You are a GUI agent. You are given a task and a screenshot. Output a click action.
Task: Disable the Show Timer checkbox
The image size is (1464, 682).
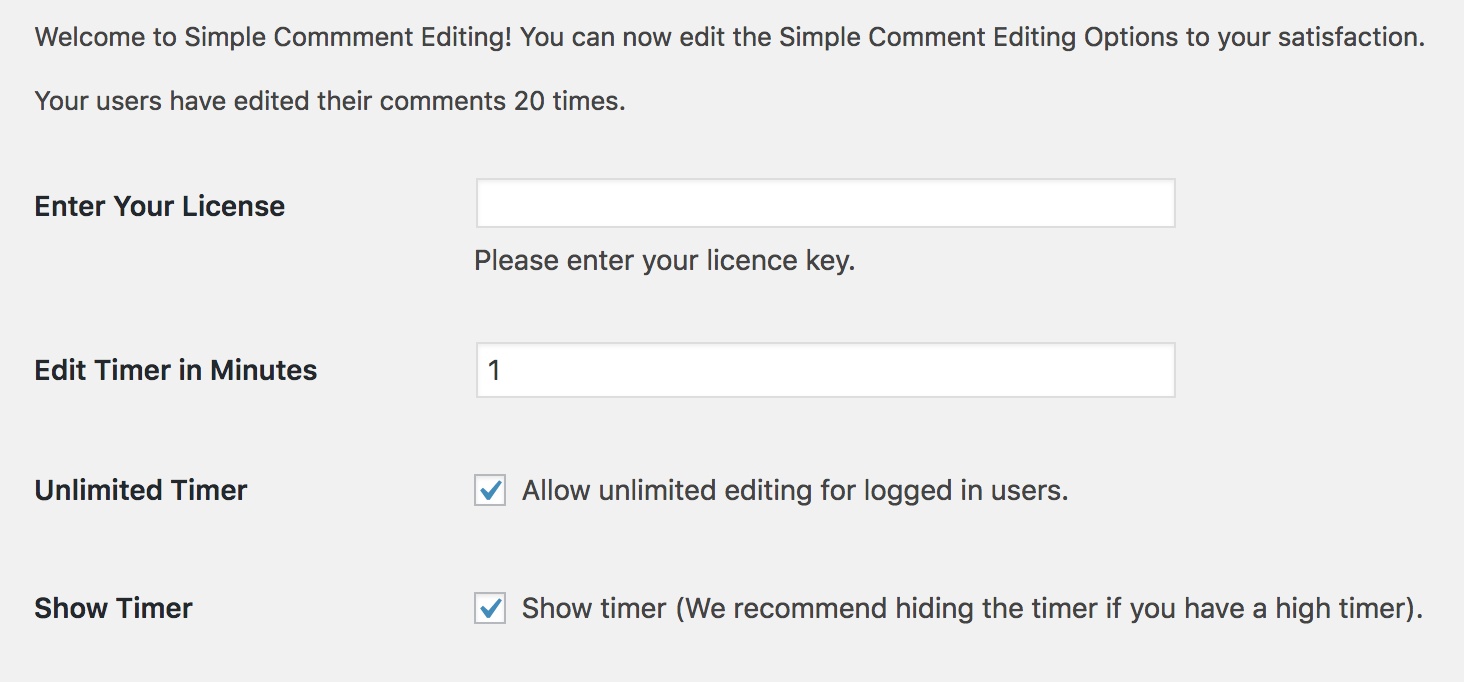[490, 608]
